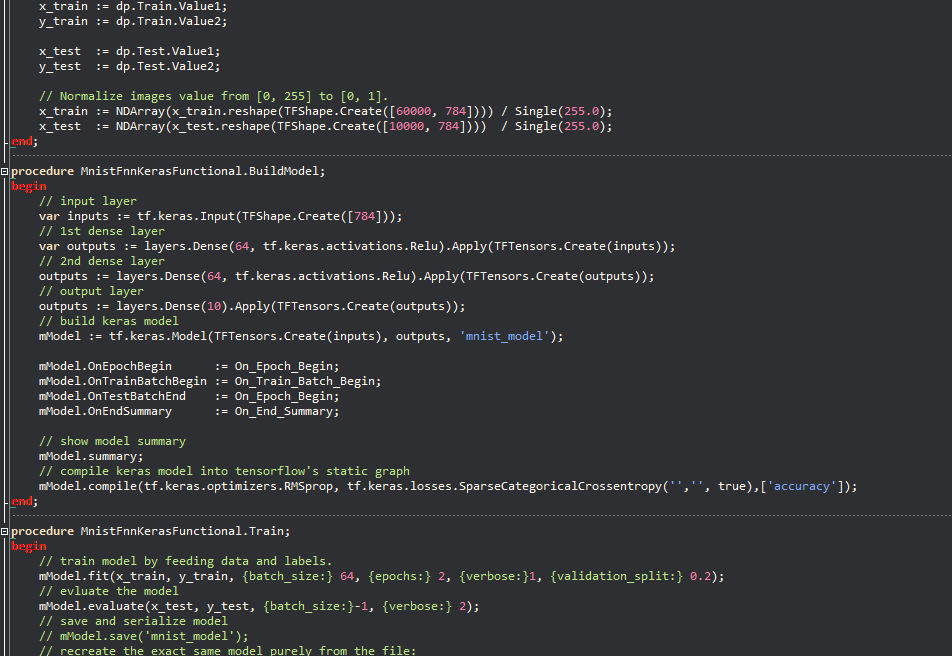Click the 'begin' keyword under Train procedure
This screenshot has width=952, height=657.
[29, 546]
